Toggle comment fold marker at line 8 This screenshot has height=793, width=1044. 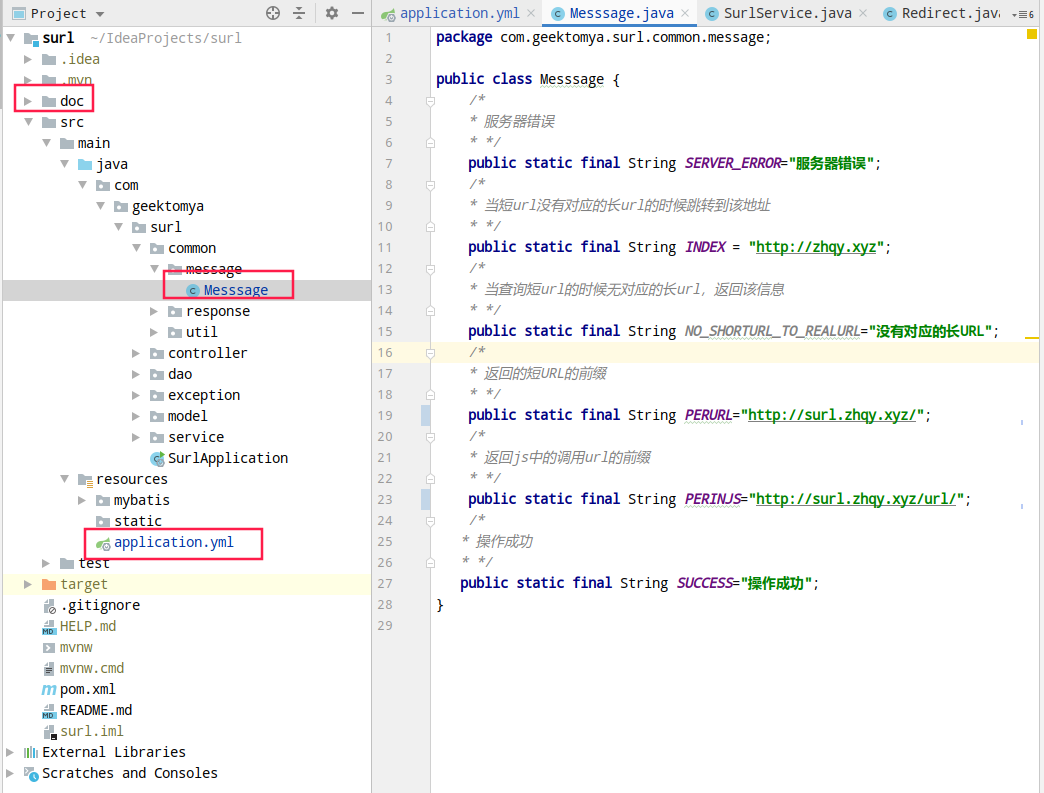pos(430,185)
